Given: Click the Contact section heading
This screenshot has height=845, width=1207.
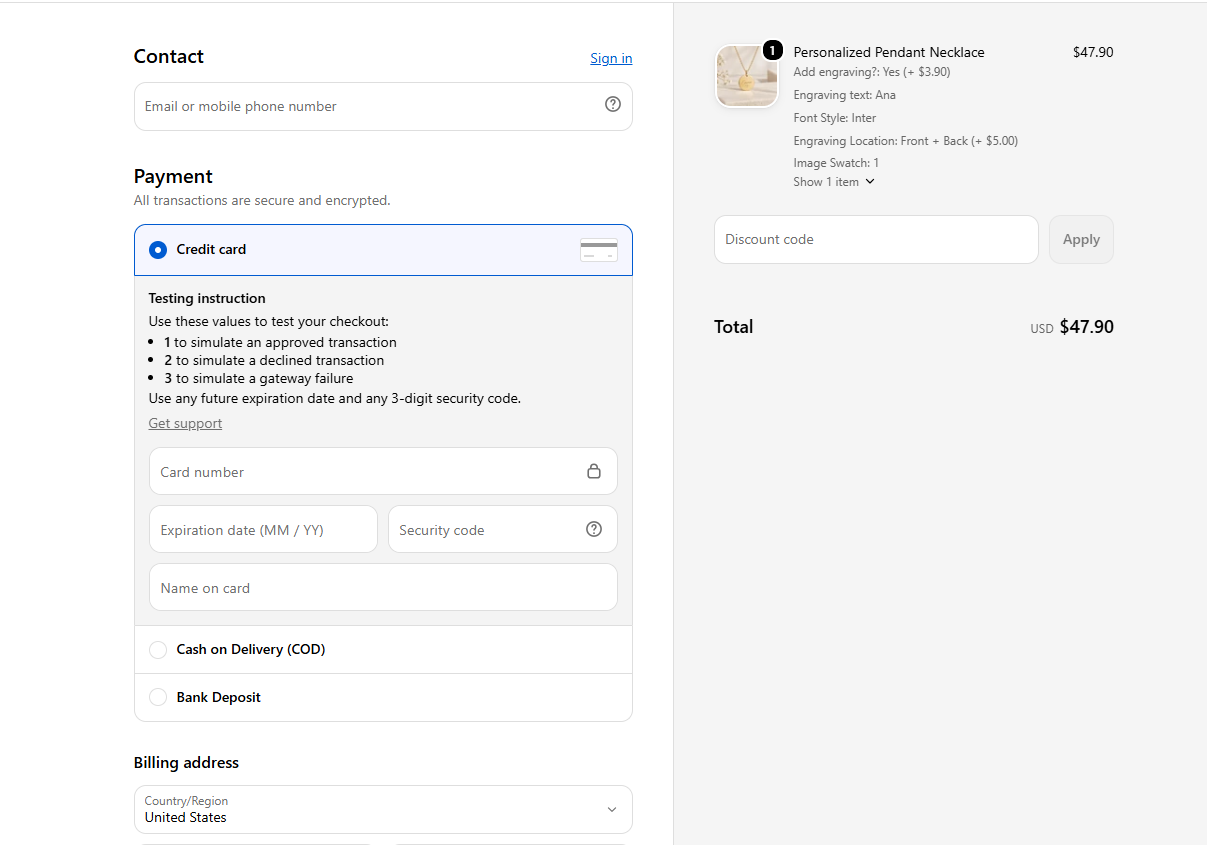Looking at the screenshot, I should click(x=169, y=56).
